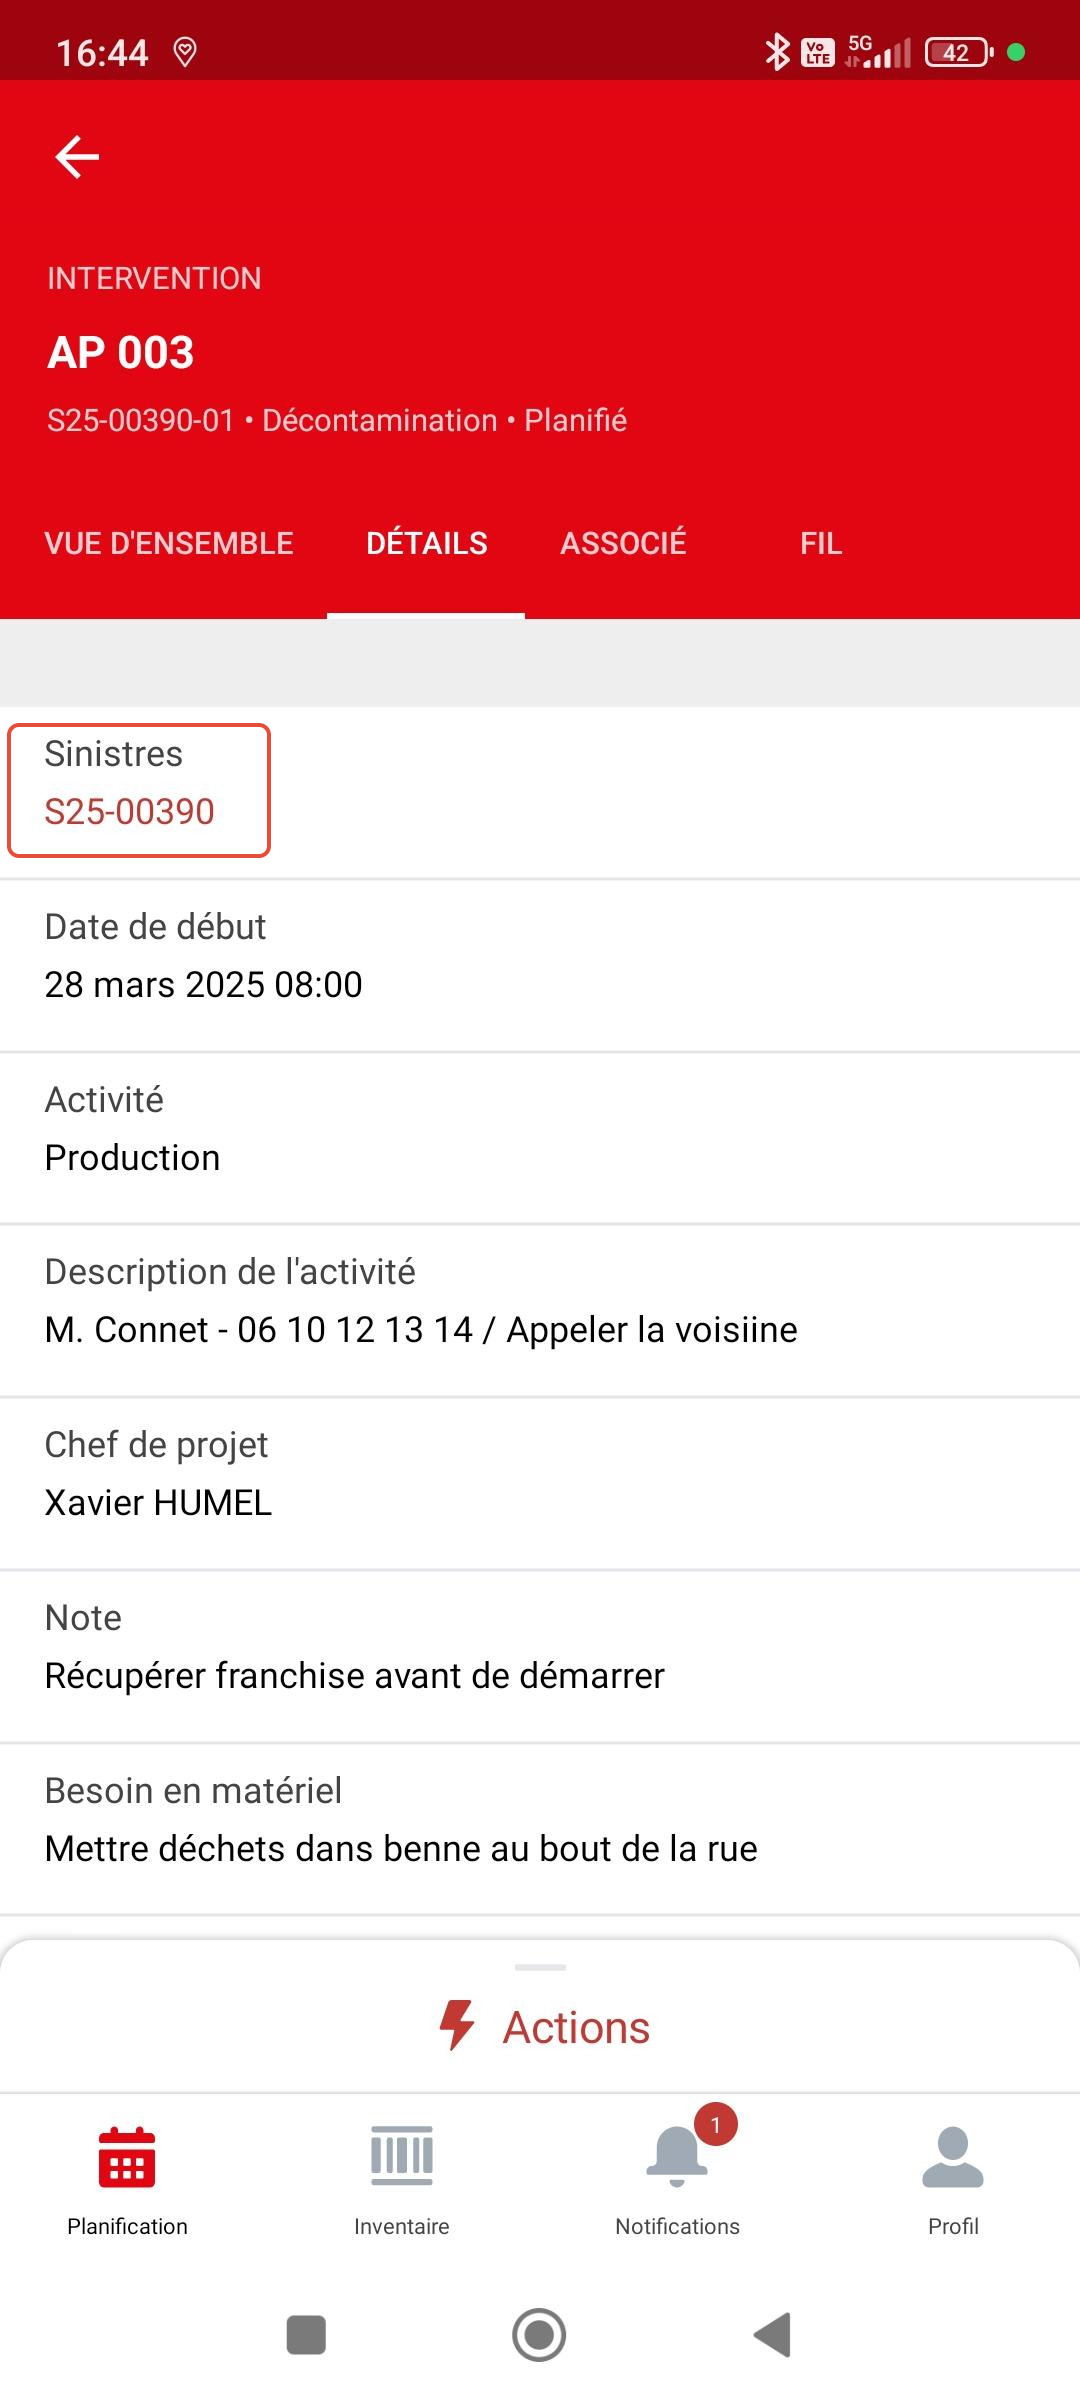Tap the Android back triangle button

pyautogui.click(x=772, y=2335)
